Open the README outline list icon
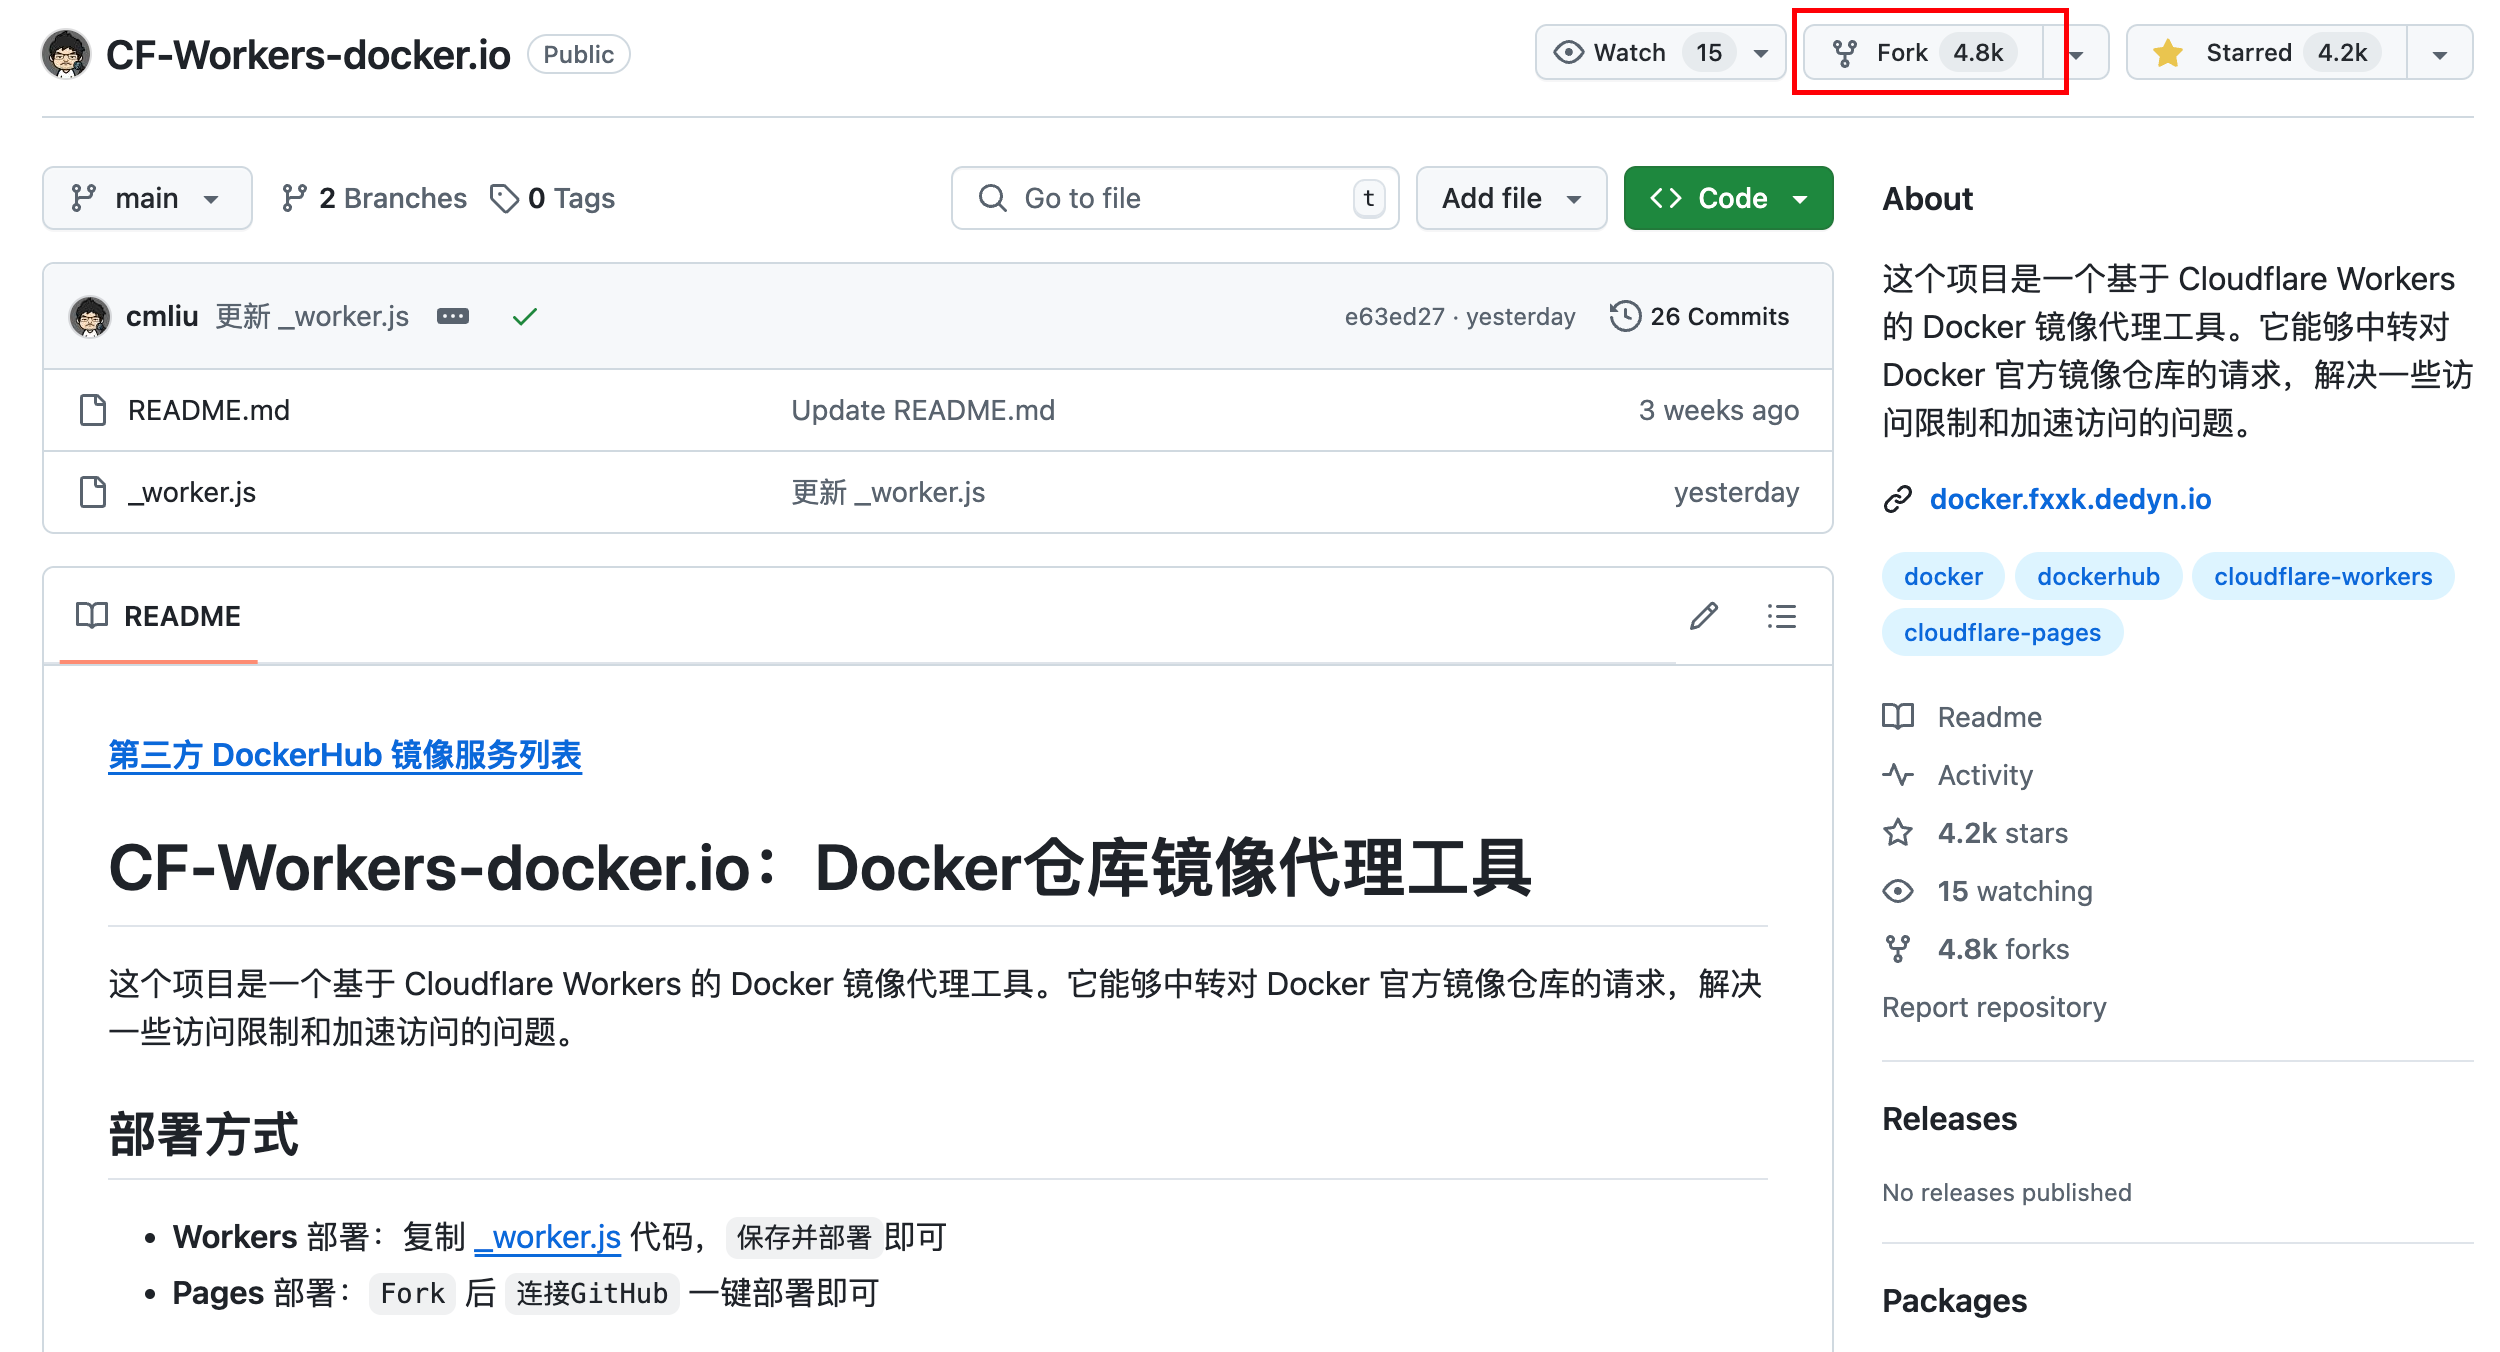Image resolution: width=2500 pixels, height=1352 pixels. (1781, 616)
